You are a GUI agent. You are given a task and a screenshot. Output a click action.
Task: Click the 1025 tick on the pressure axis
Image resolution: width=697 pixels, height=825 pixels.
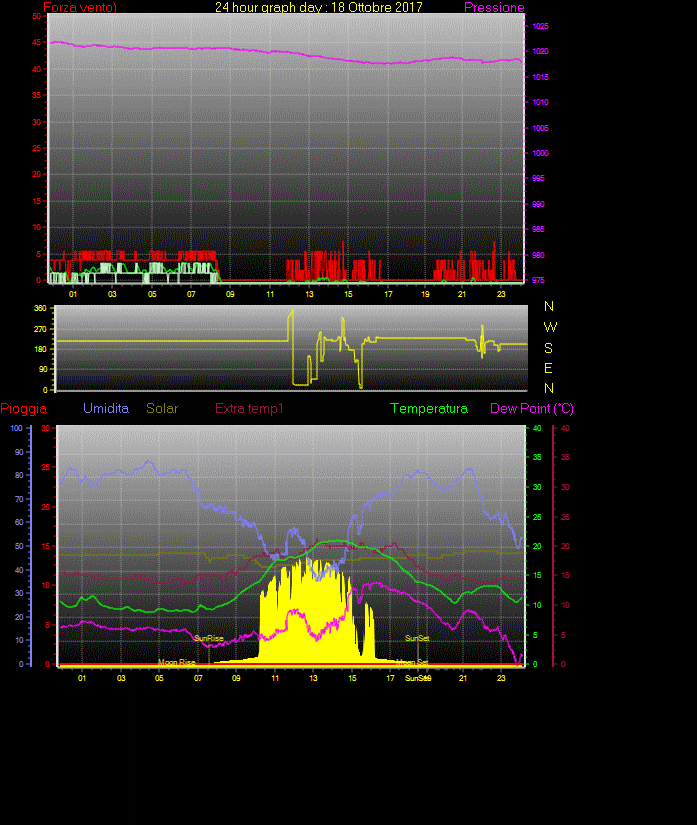539,26
